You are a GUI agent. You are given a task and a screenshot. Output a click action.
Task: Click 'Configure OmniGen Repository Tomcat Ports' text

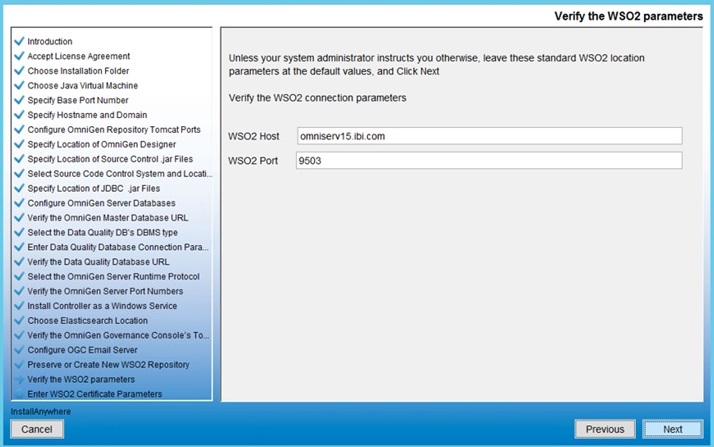click(x=114, y=129)
